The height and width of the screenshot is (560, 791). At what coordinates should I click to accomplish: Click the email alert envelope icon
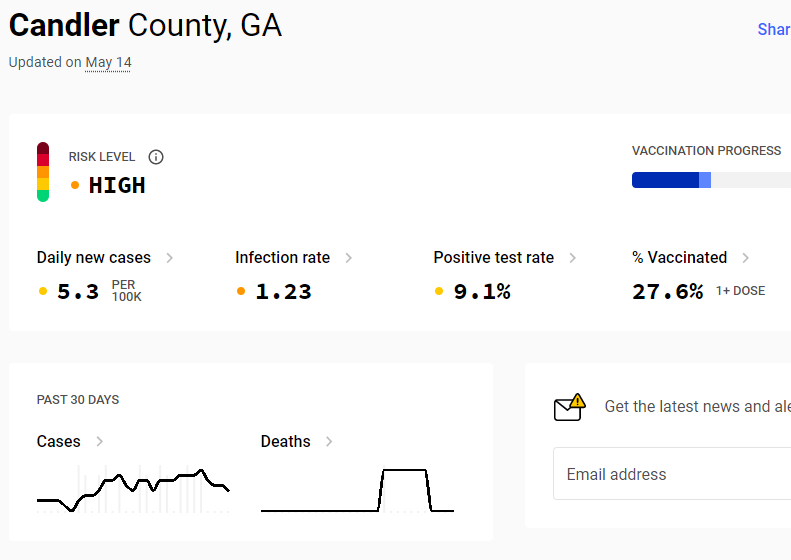coord(569,407)
